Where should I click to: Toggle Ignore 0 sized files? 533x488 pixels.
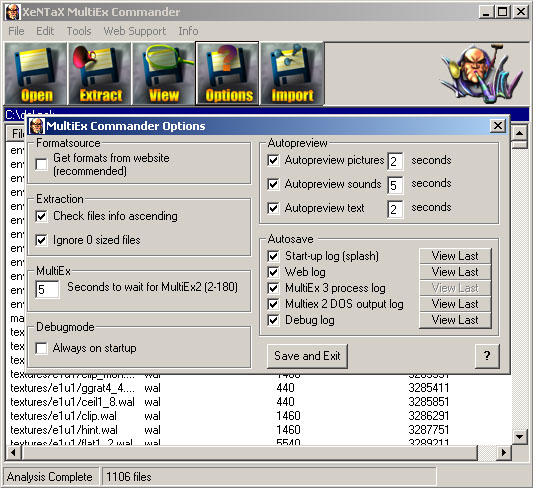click(41, 240)
